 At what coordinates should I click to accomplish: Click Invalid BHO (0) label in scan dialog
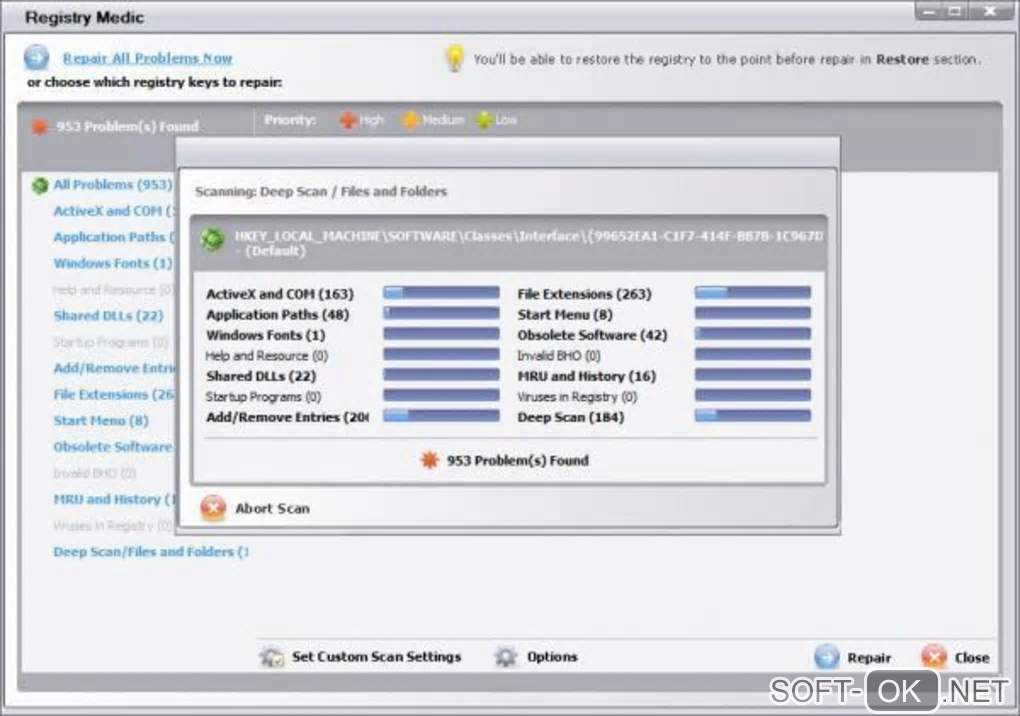559,356
